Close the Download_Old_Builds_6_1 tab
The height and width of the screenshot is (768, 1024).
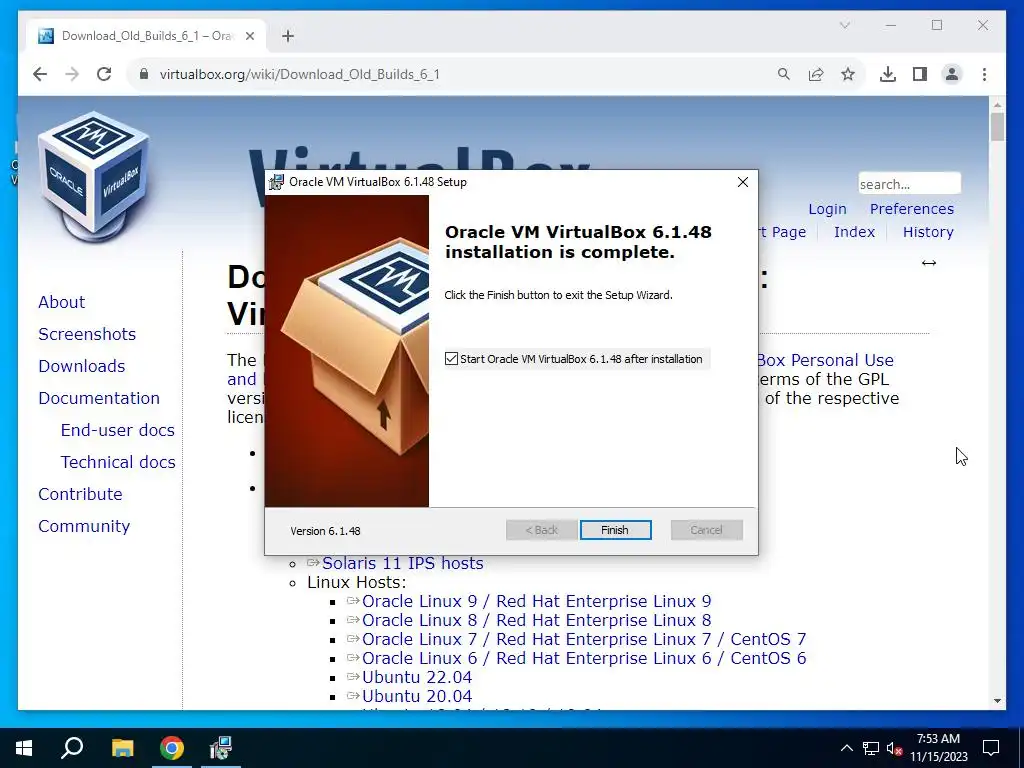[x=249, y=36]
